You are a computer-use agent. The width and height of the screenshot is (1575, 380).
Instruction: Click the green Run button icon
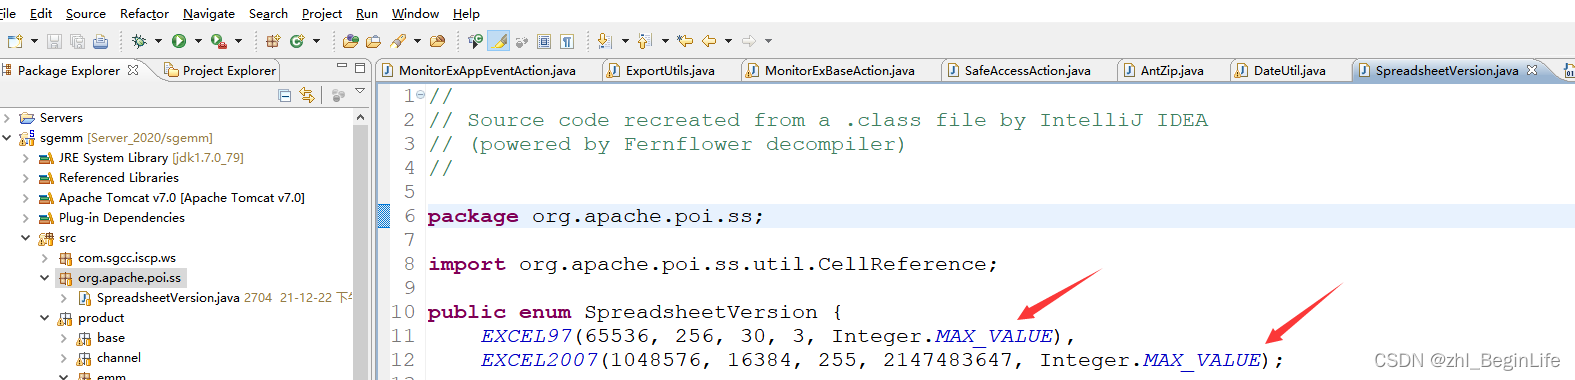click(x=179, y=41)
